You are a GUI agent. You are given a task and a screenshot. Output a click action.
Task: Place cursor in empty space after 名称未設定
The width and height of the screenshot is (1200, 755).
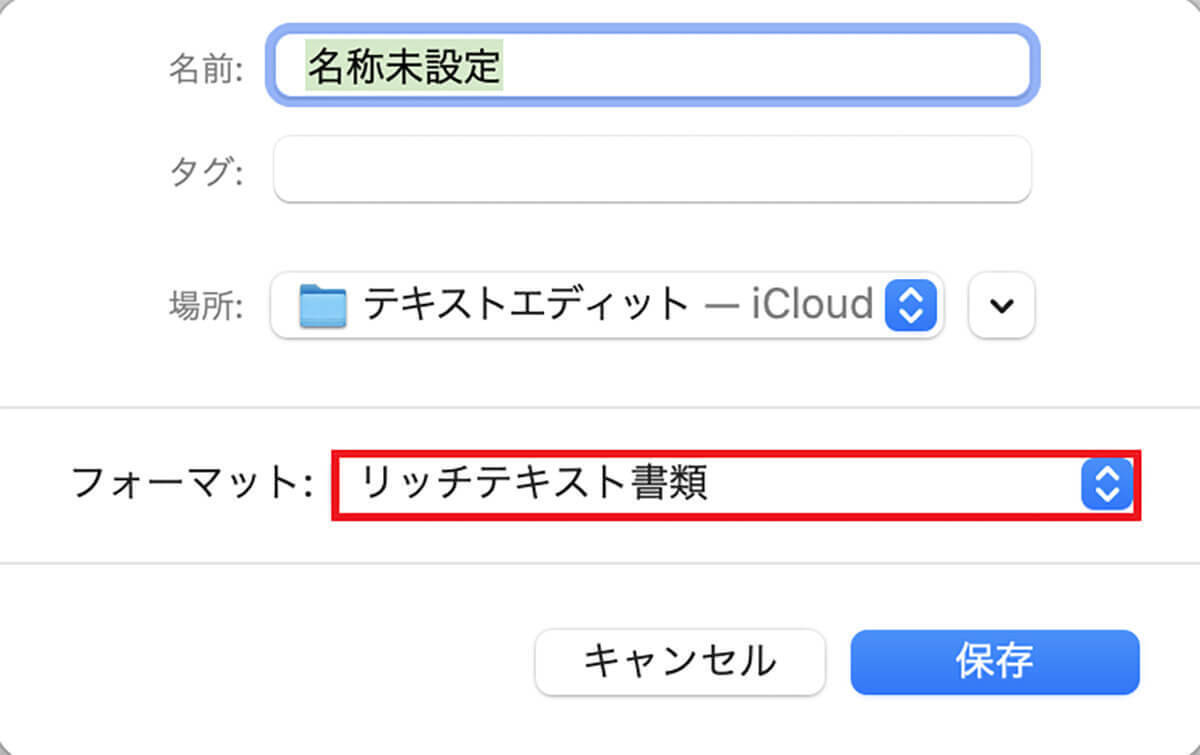[760, 68]
